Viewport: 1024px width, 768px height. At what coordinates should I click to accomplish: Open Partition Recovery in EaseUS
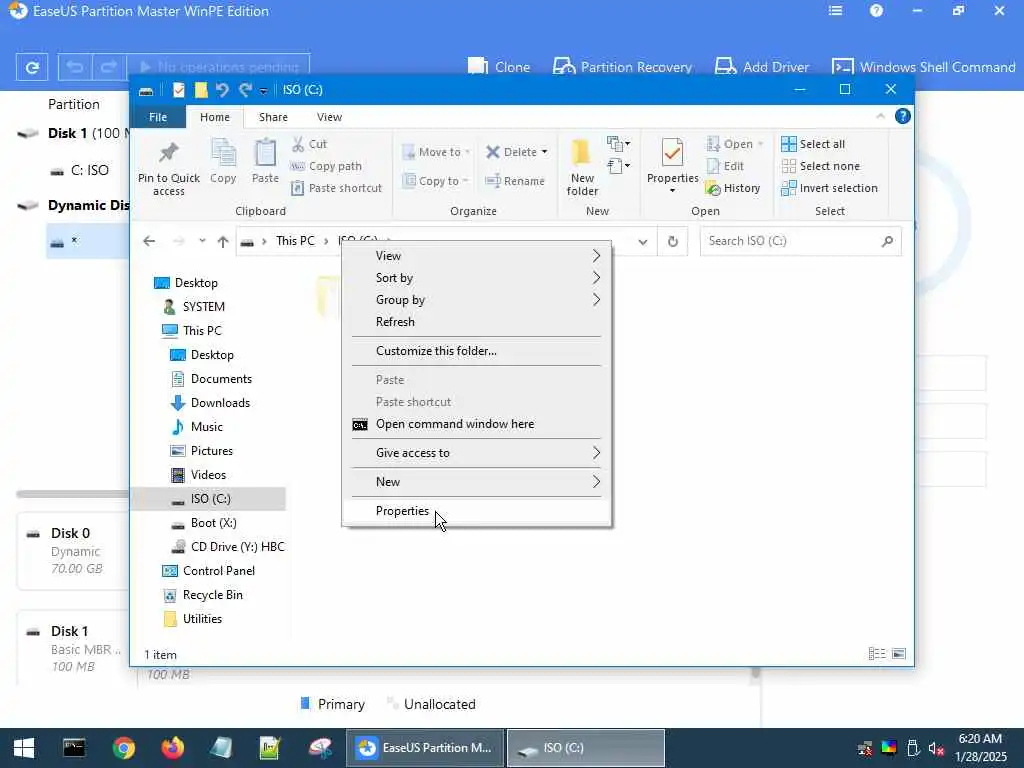click(x=622, y=67)
